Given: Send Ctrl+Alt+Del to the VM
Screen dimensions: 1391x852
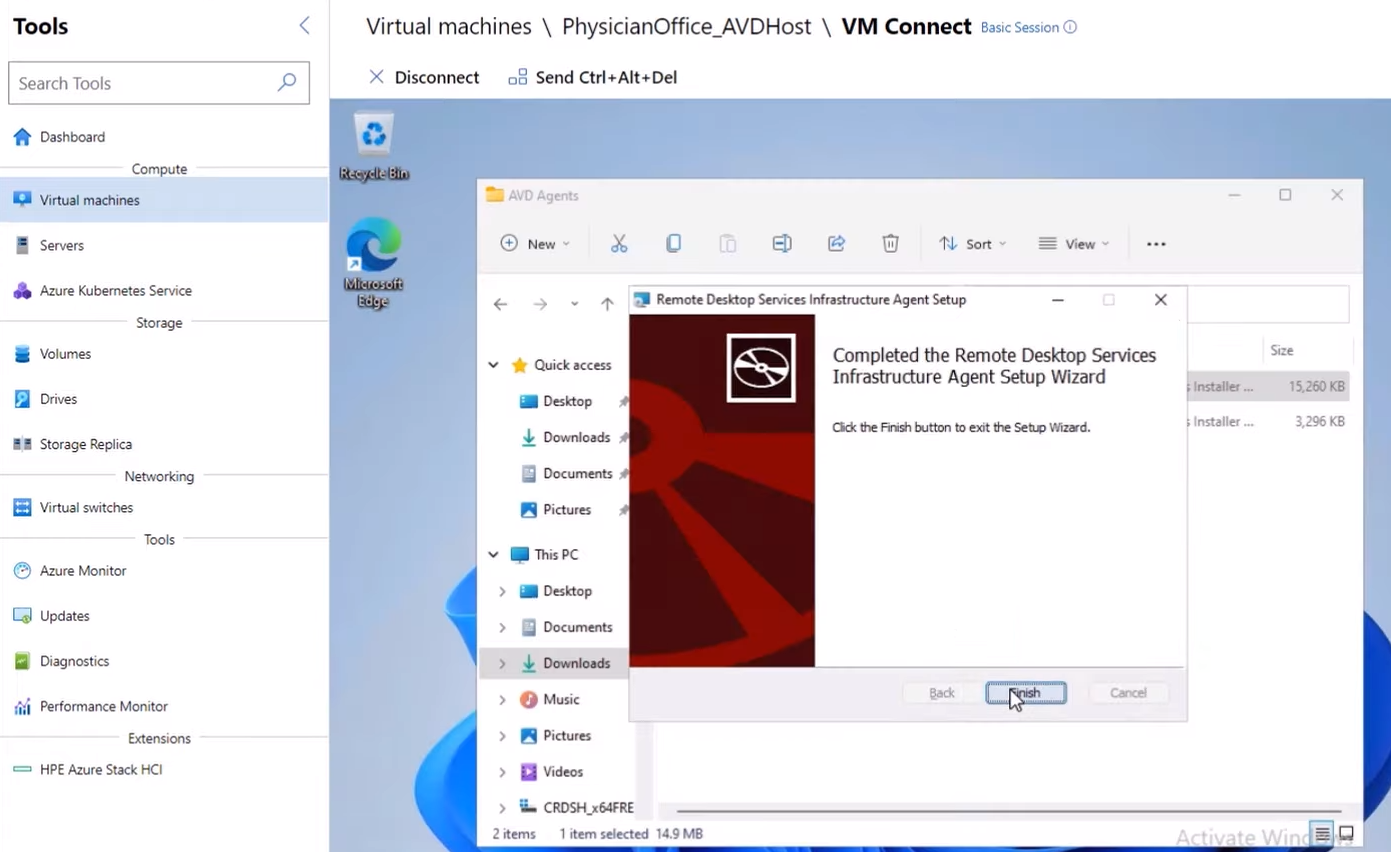Looking at the screenshot, I should pyautogui.click(x=593, y=77).
